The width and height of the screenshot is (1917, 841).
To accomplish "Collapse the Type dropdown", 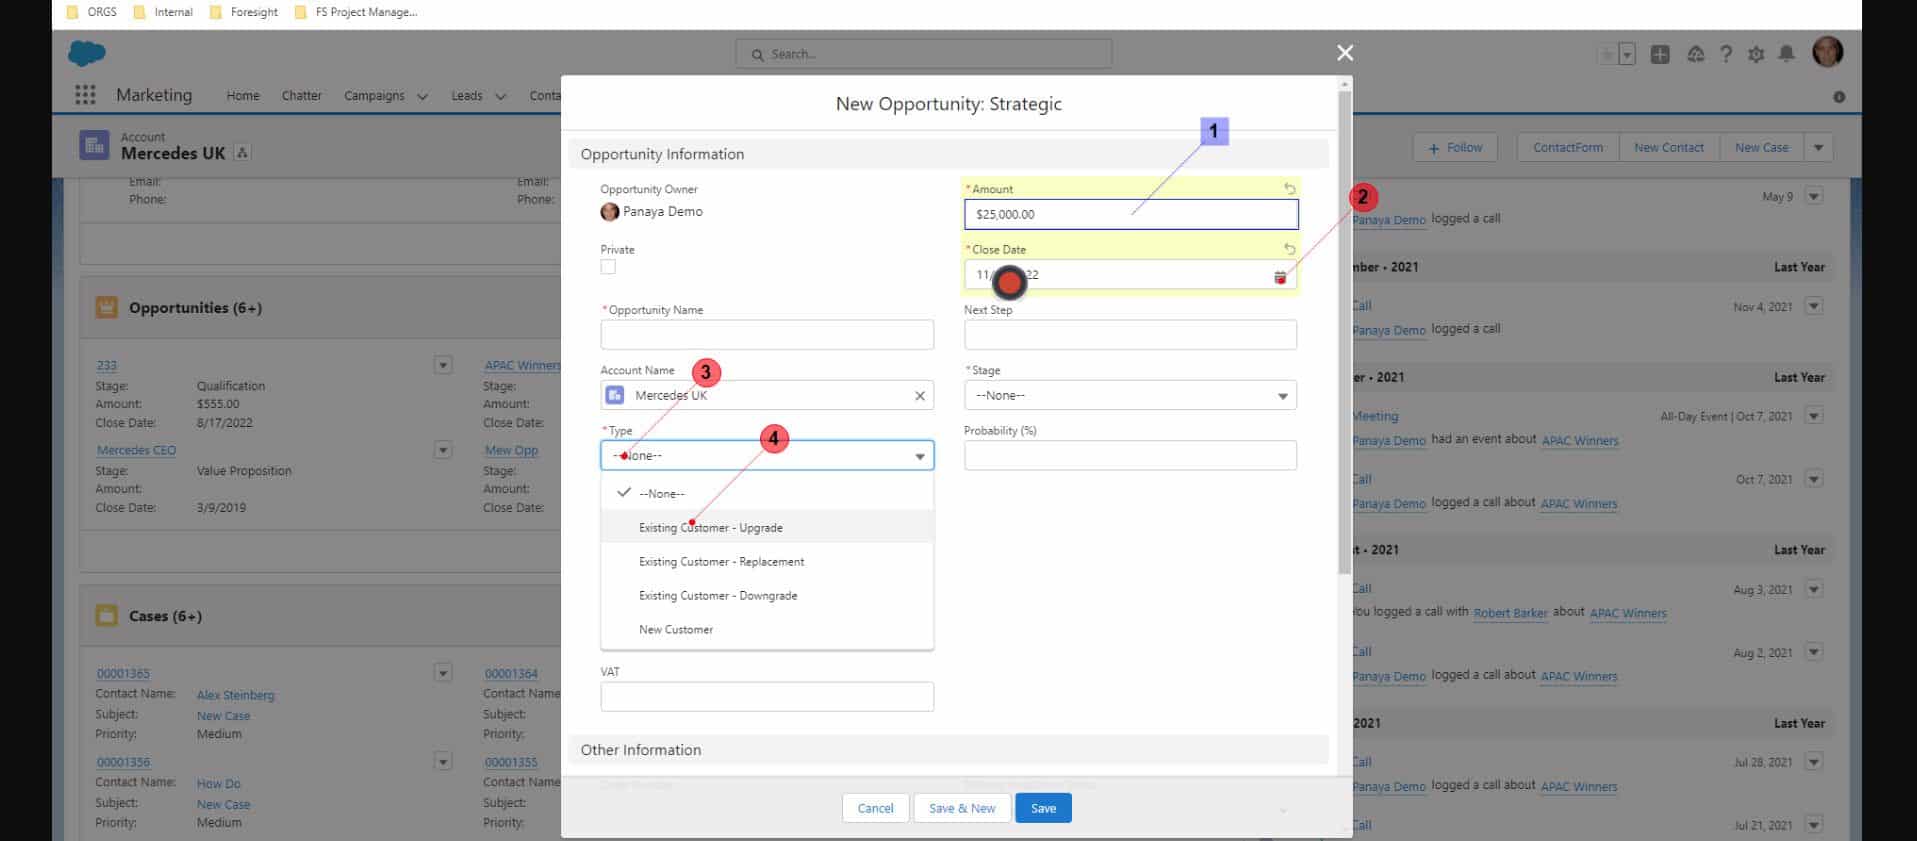I will click(x=767, y=455).
